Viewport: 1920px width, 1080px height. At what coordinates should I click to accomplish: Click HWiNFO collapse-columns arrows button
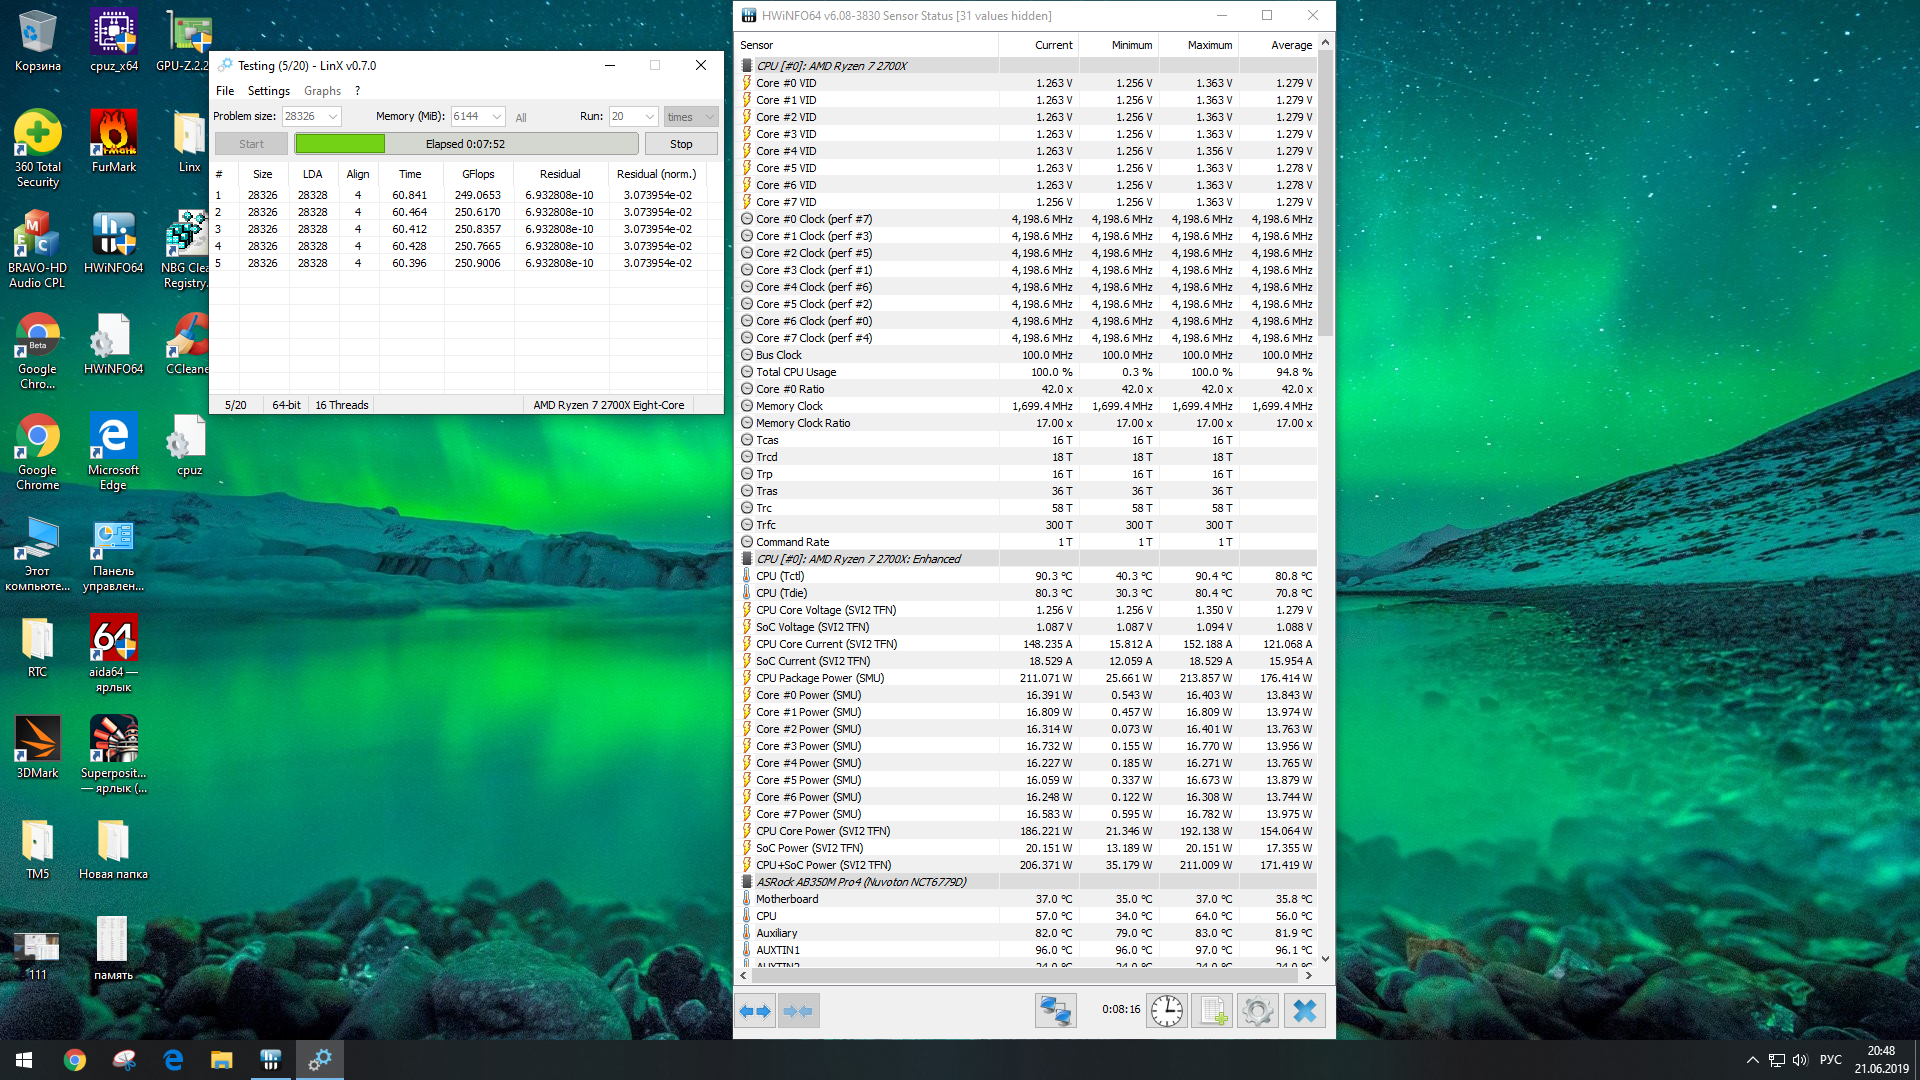point(799,1011)
